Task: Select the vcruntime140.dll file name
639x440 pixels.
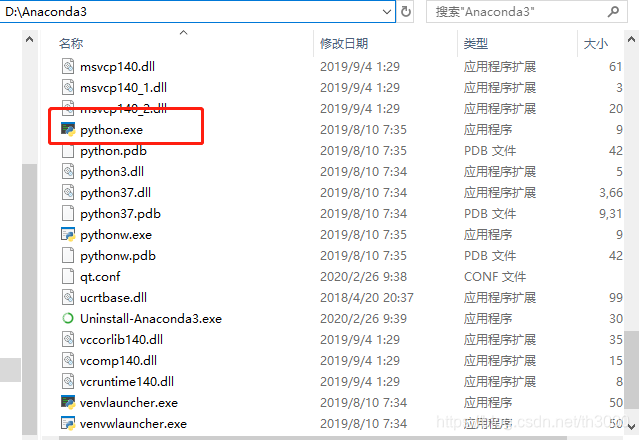Action: pyautogui.click(x=127, y=381)
